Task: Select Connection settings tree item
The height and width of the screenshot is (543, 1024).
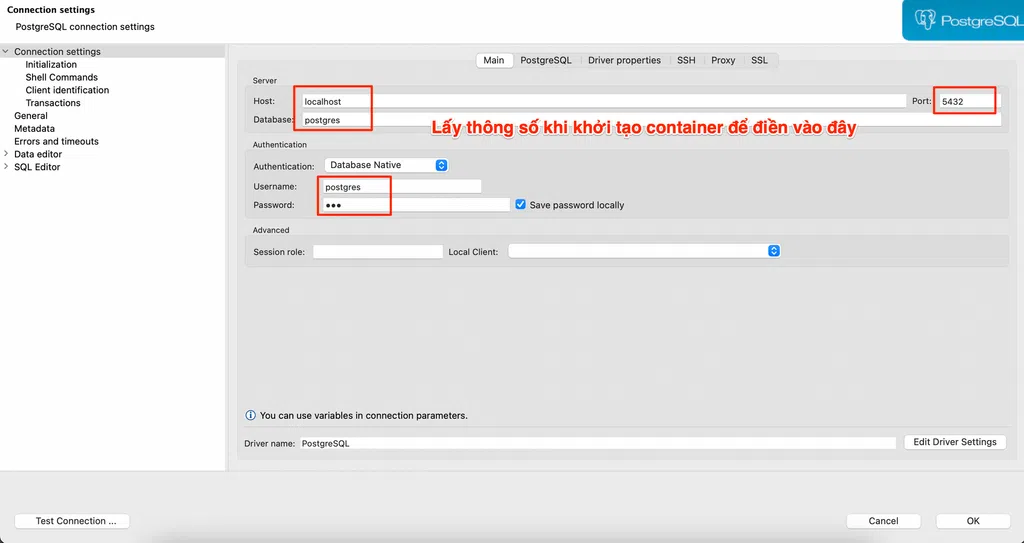Action: (57, 52)
